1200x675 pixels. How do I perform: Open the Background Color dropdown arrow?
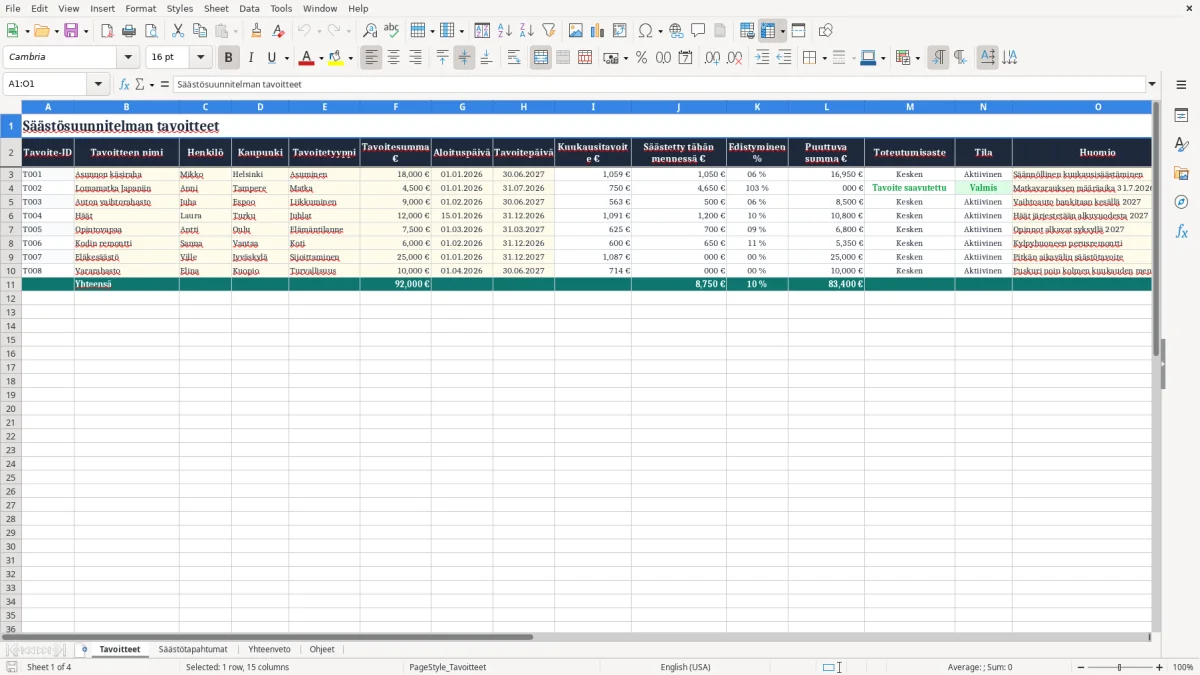(350, 58)
